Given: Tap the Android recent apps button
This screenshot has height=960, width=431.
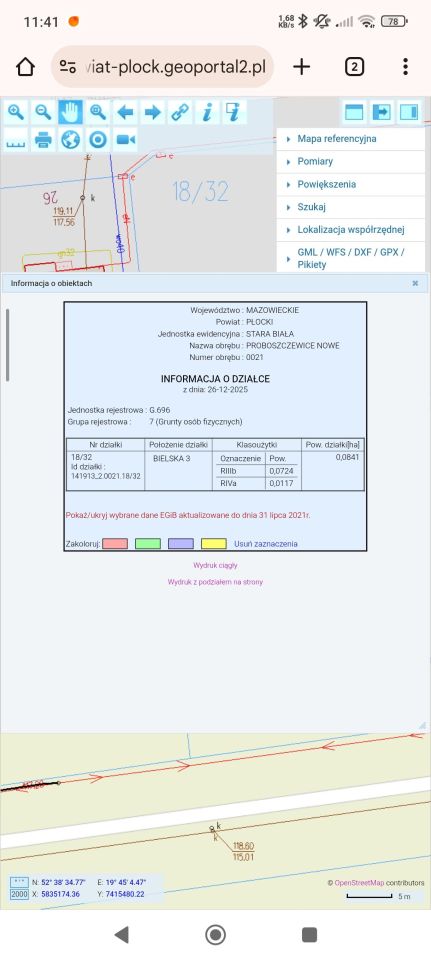Looking at the screenshot, I should click(x=310, y=934).
